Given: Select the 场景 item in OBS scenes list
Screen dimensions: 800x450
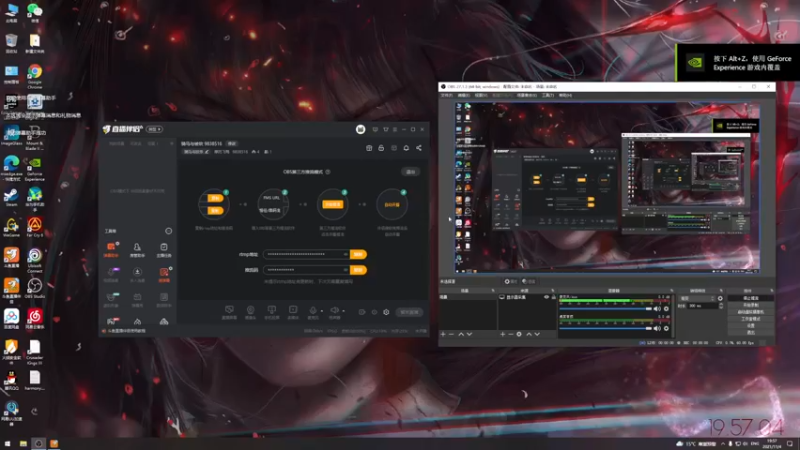Looking at the screenshot, I should pos(467,297).
